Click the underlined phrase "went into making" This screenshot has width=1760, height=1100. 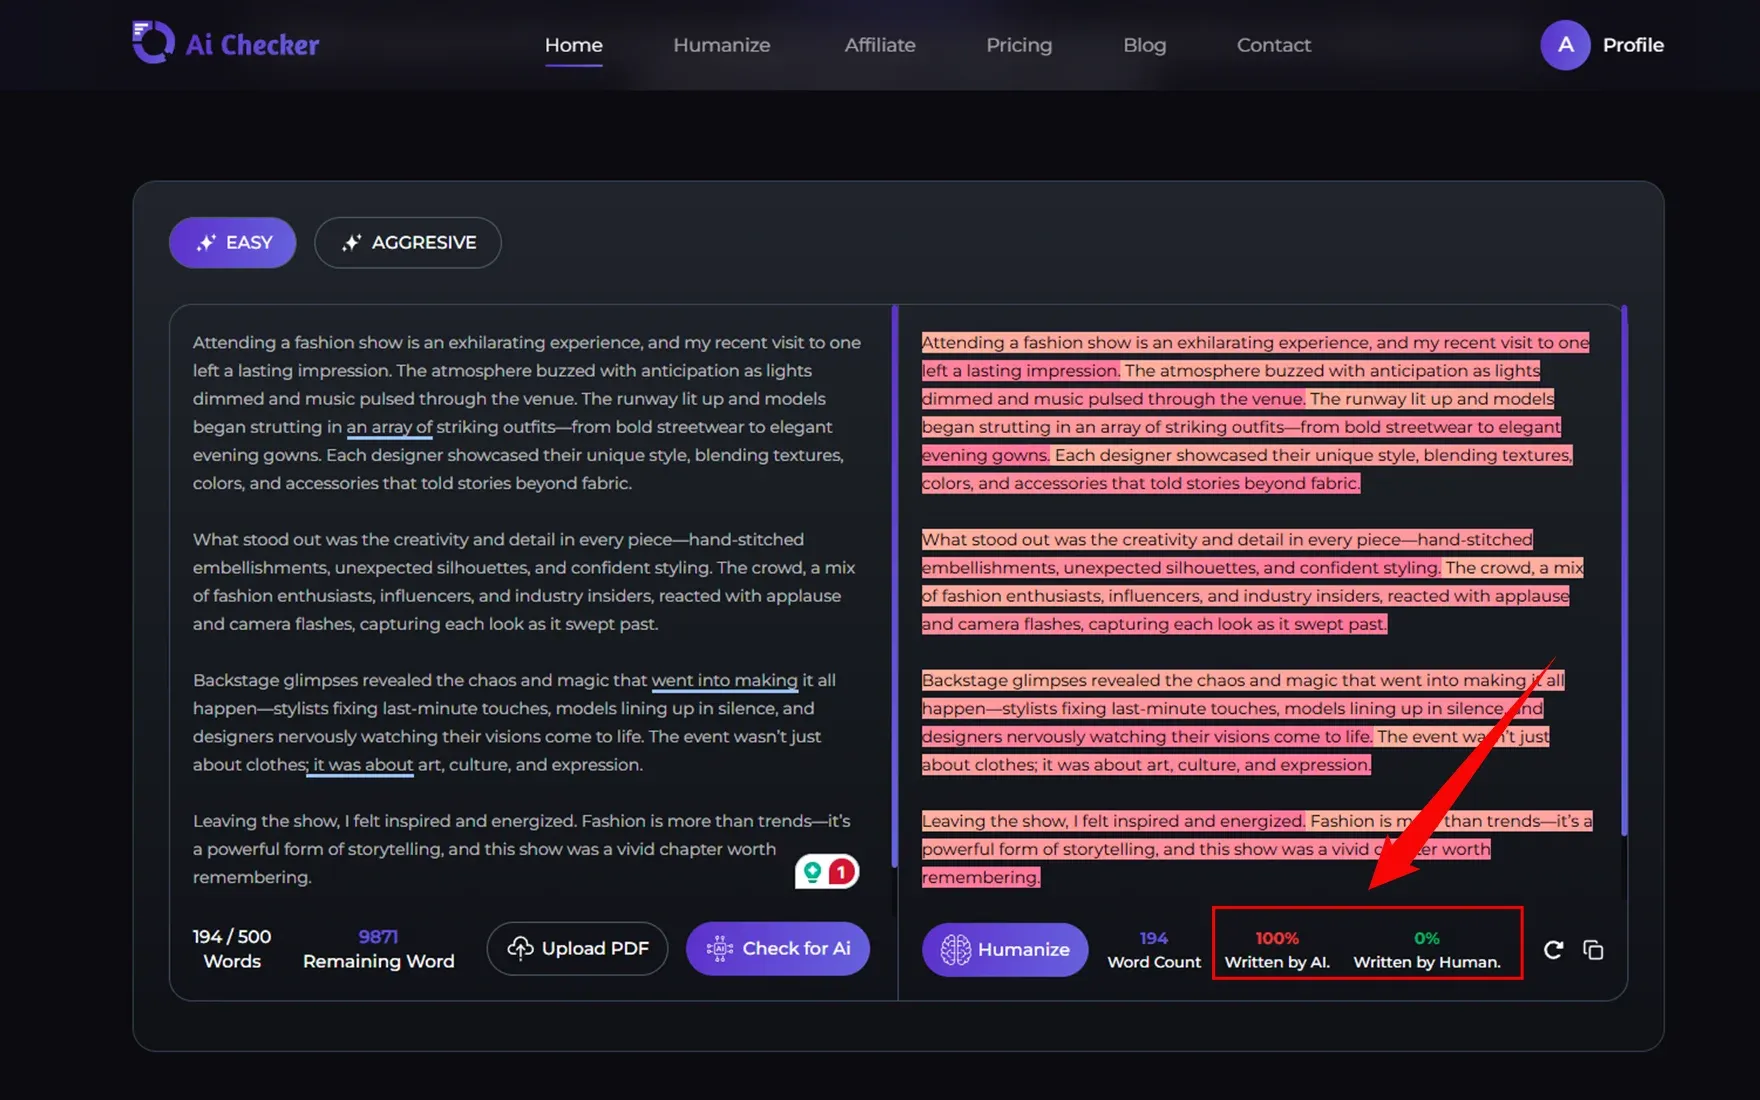click(x=725, y=680)
